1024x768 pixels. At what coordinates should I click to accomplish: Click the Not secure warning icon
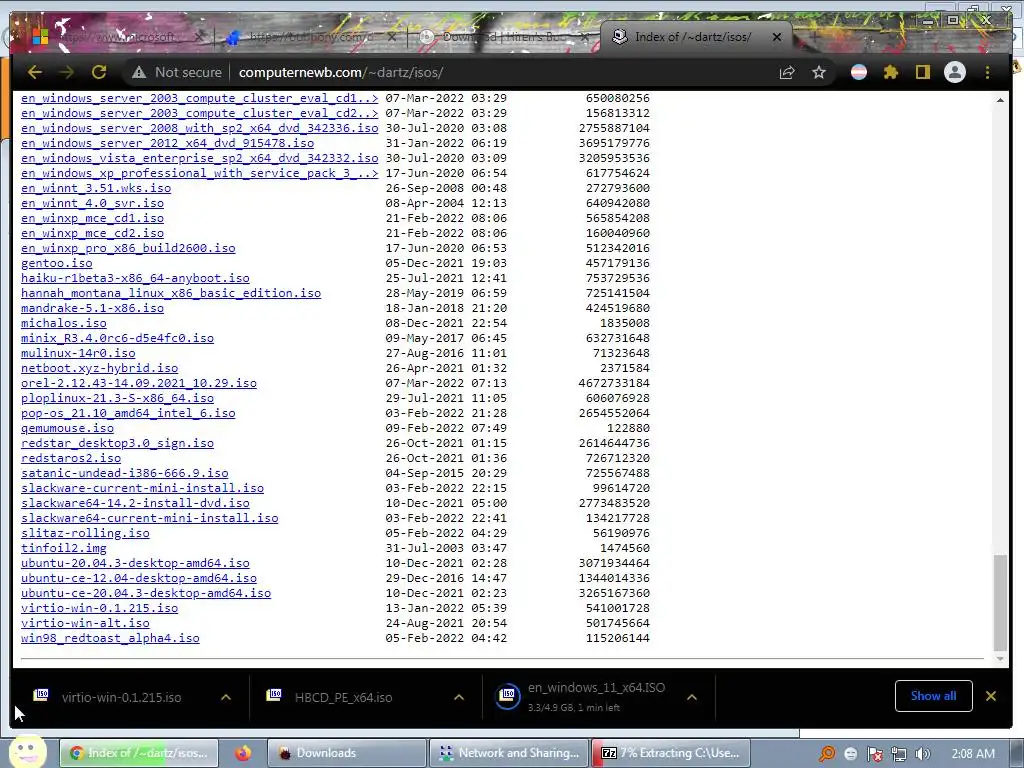[138, 72]
